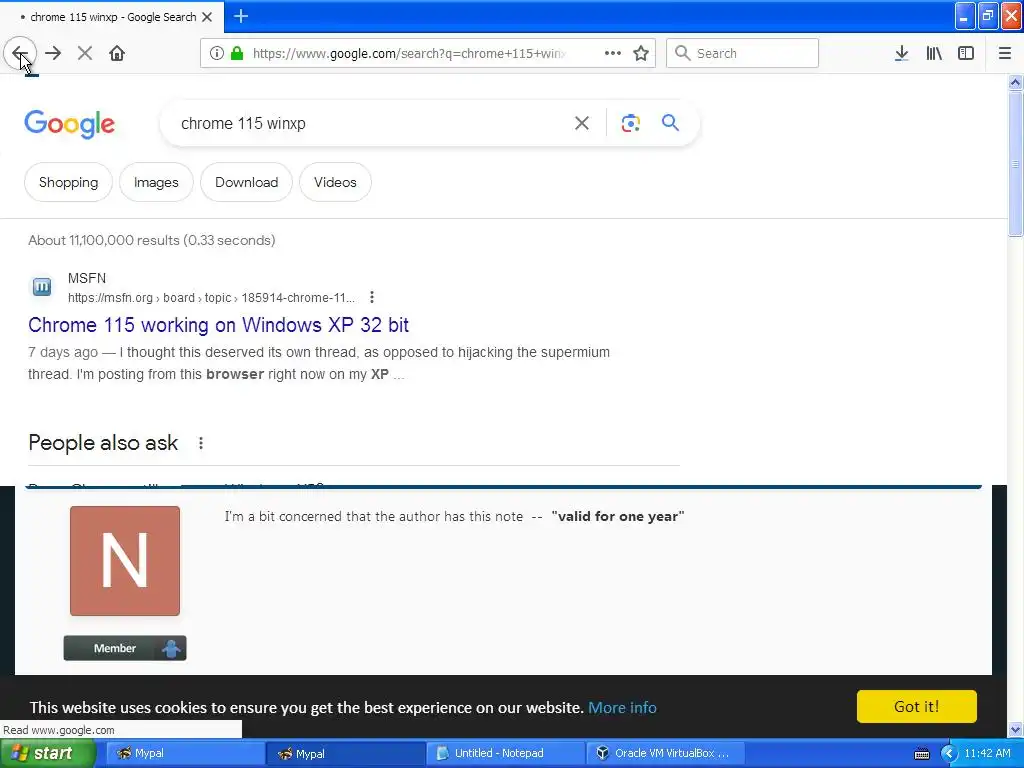The width and height of the screenshot is (1024, 768).
Task: Bookmark this page with the star
Action: point(641,54)
